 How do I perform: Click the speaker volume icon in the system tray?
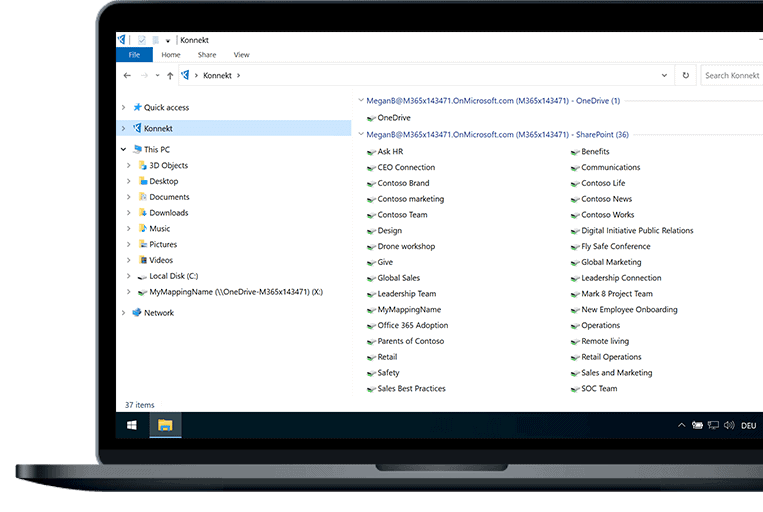(728, 425)
